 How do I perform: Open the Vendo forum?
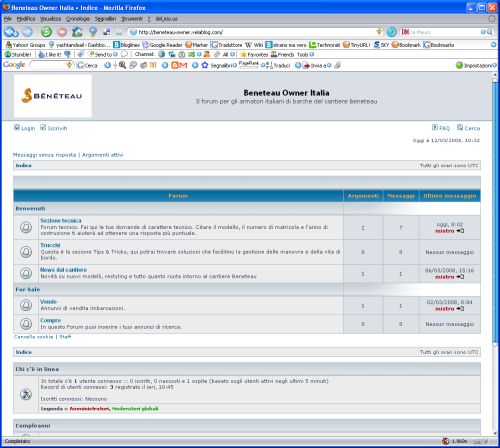click(x=48, y=302)
